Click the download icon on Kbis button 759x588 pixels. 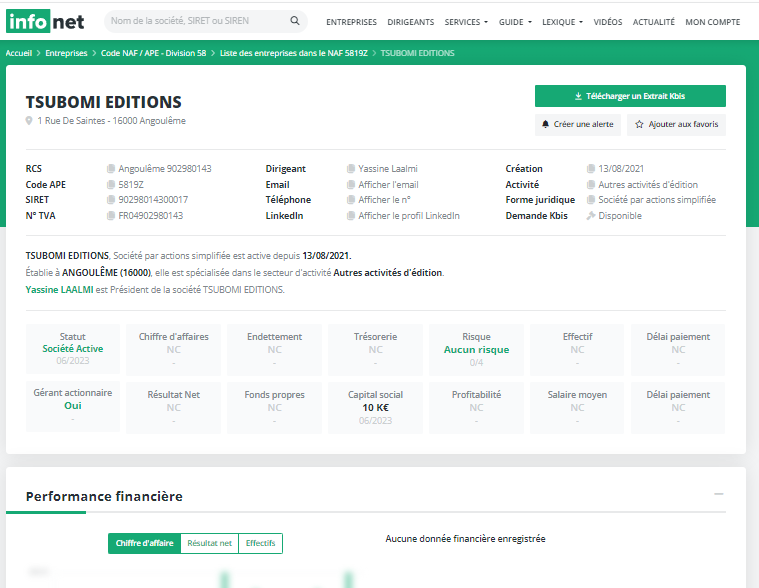pyautogui.click(x=578, y=96)
